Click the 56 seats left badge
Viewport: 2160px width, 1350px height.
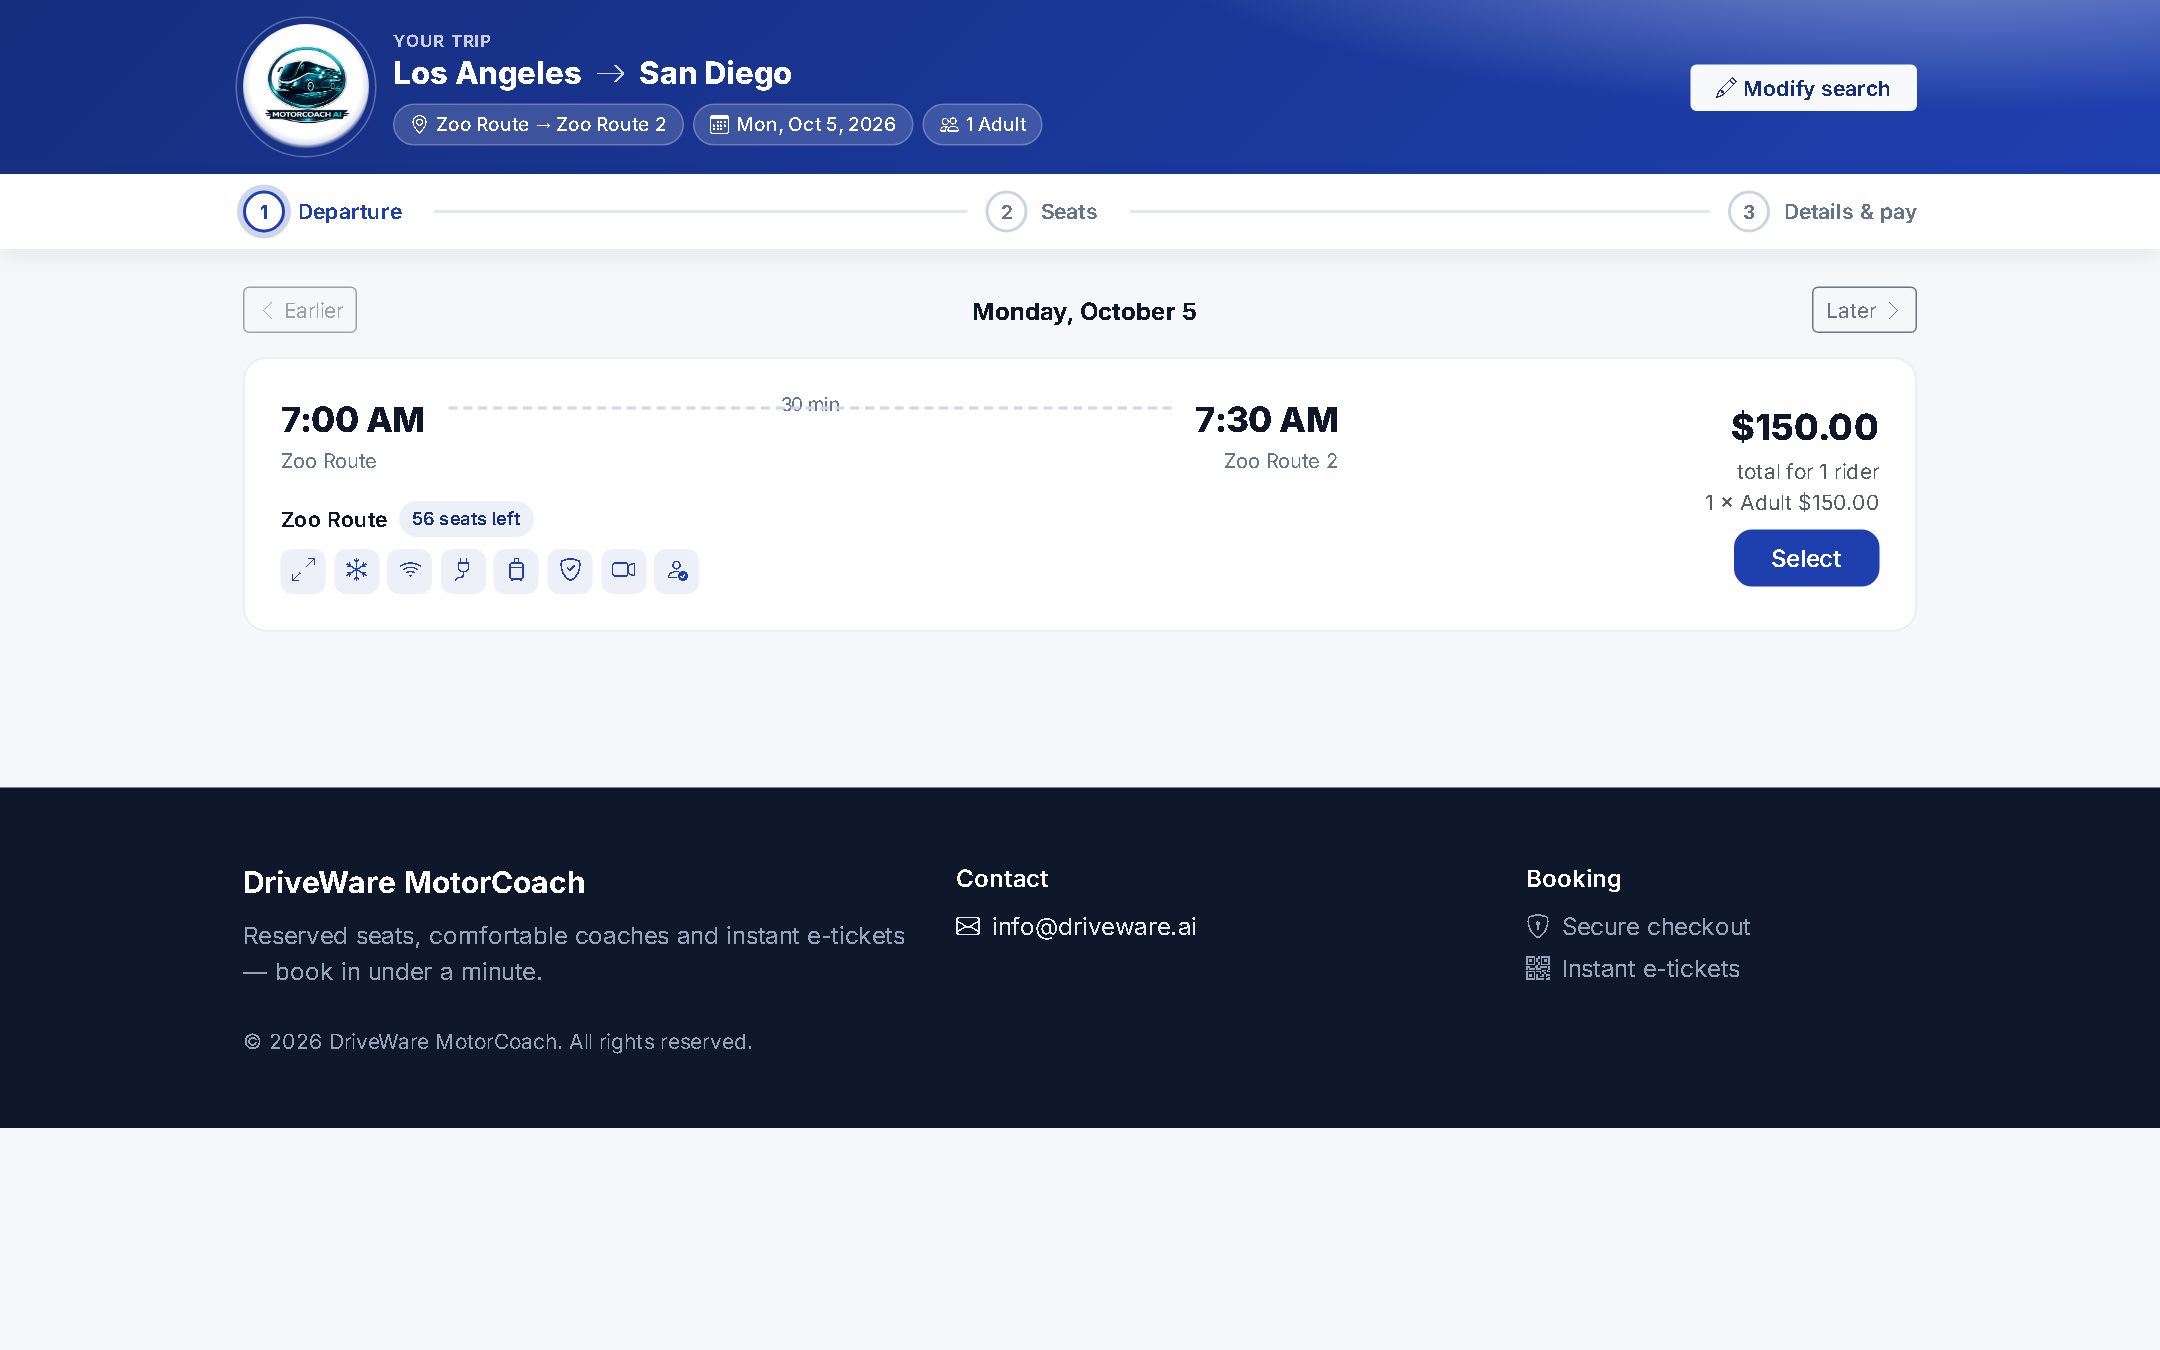(466, 519)
